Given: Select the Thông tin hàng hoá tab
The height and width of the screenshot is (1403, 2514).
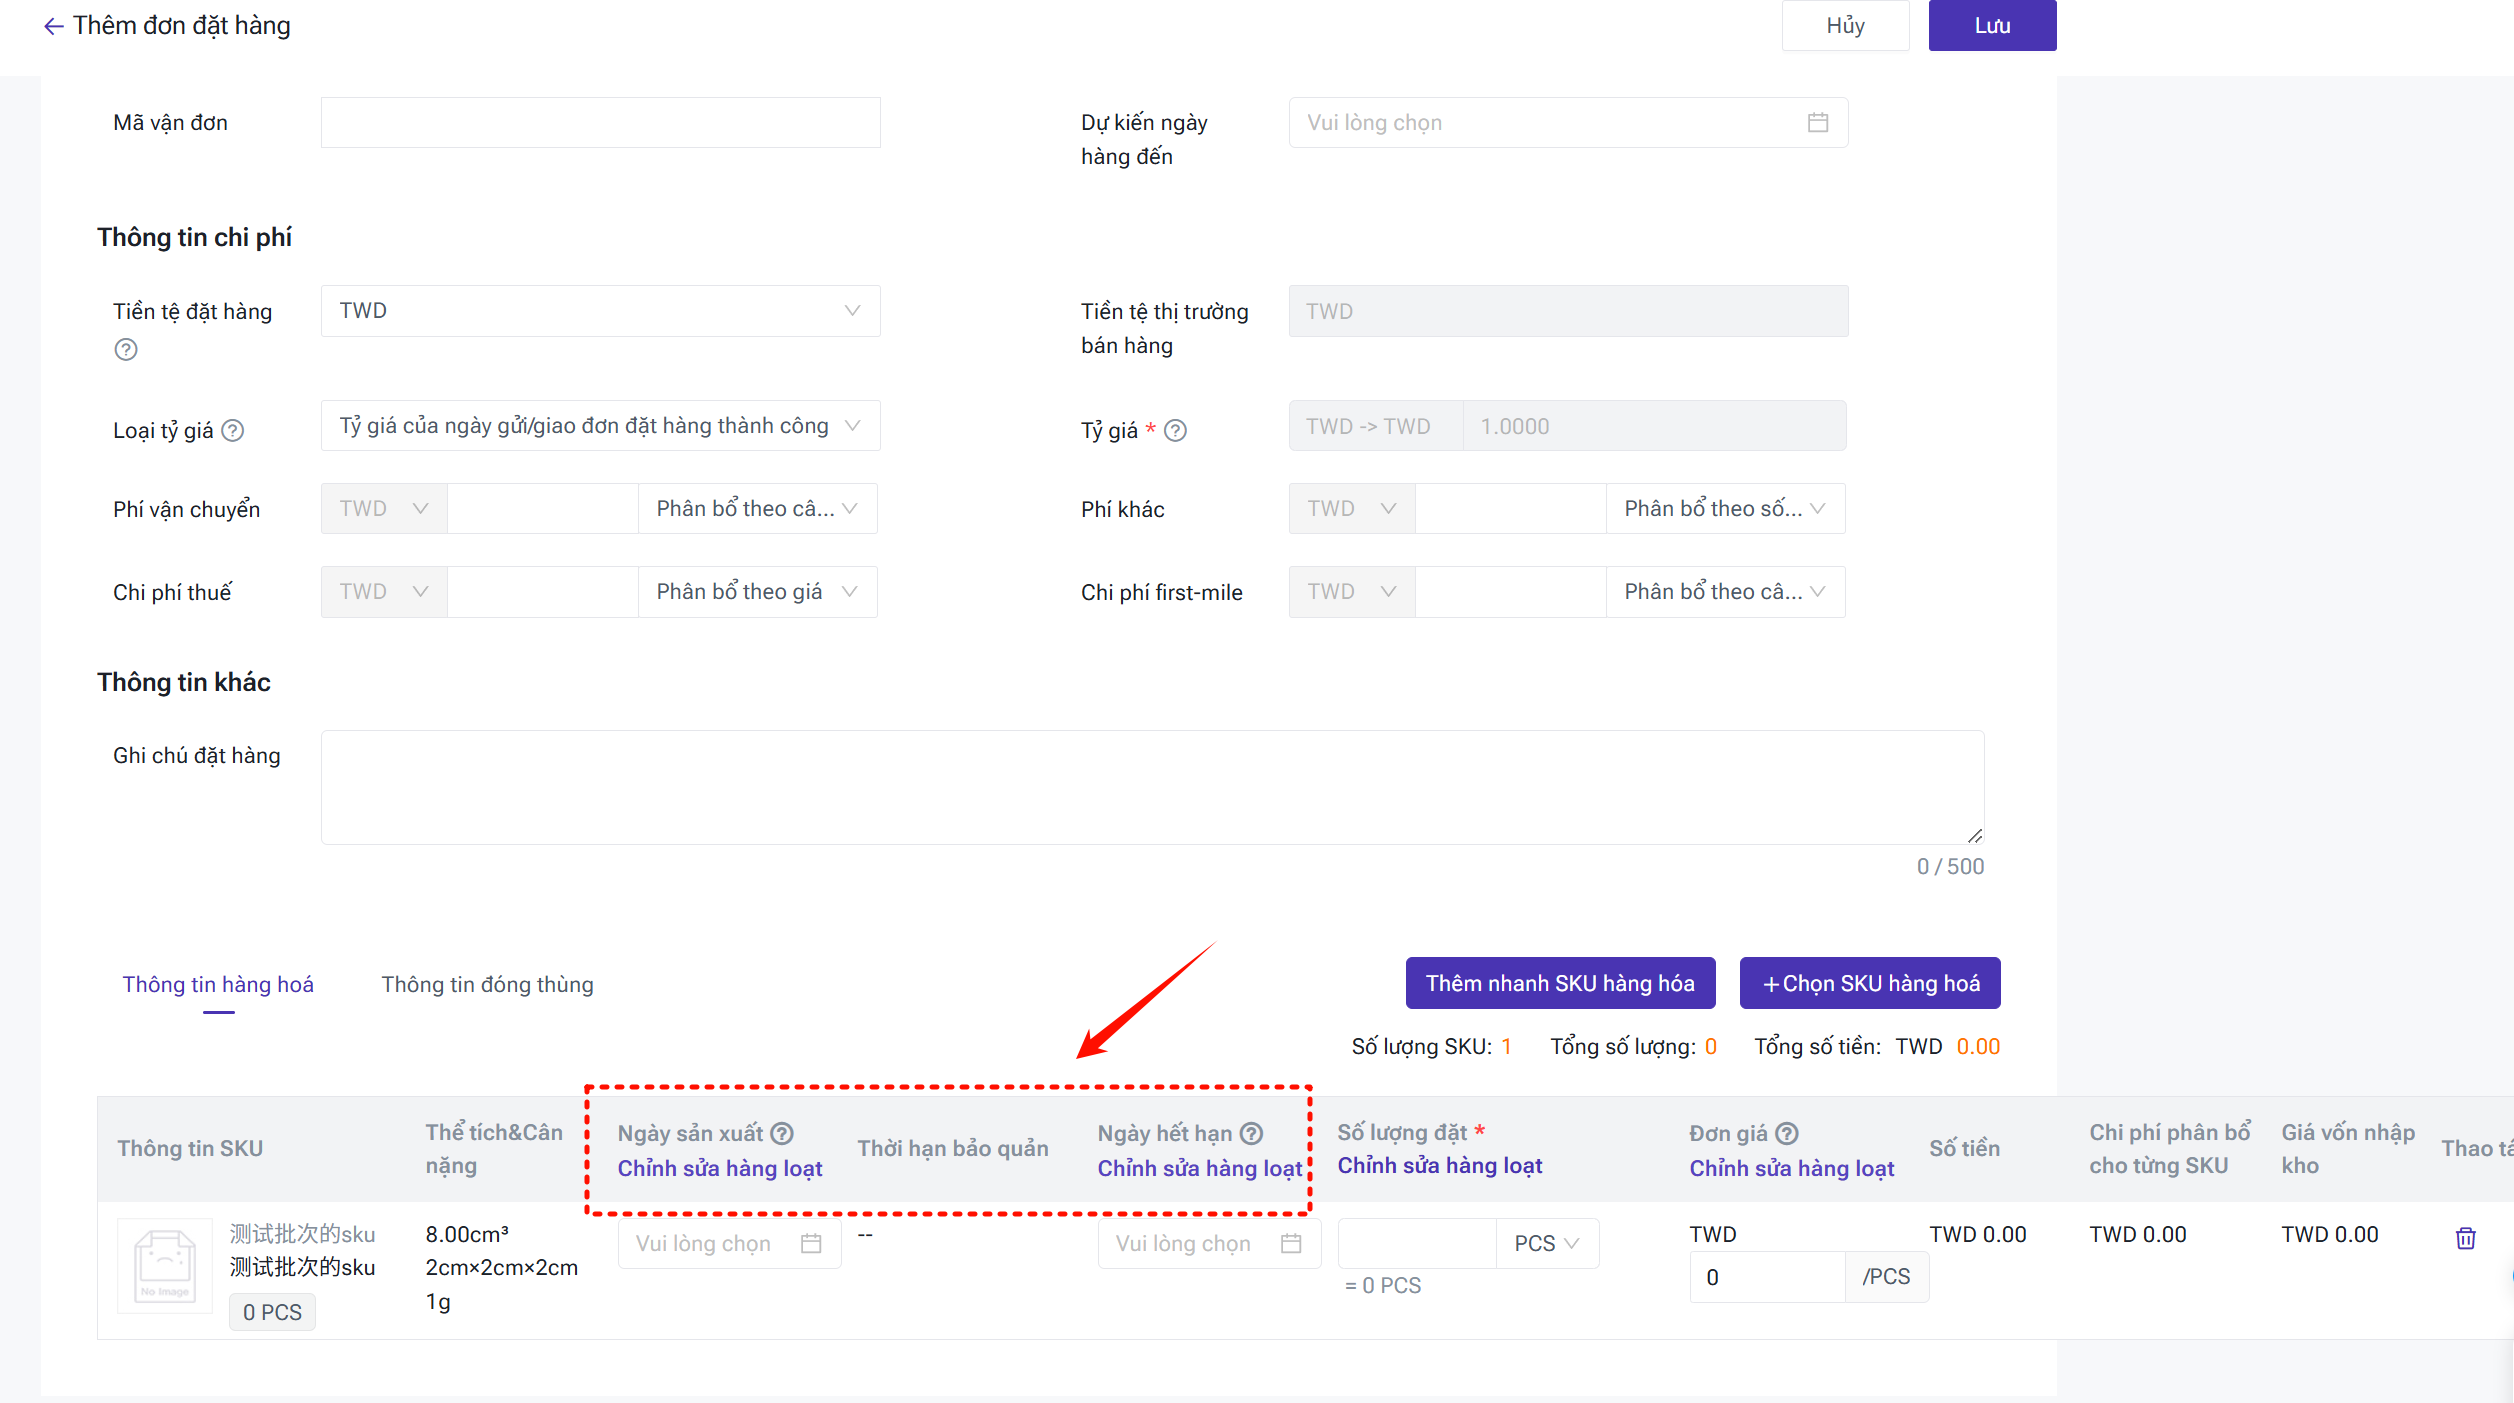Looking at the screenshot, I should (x=218, y=984).
